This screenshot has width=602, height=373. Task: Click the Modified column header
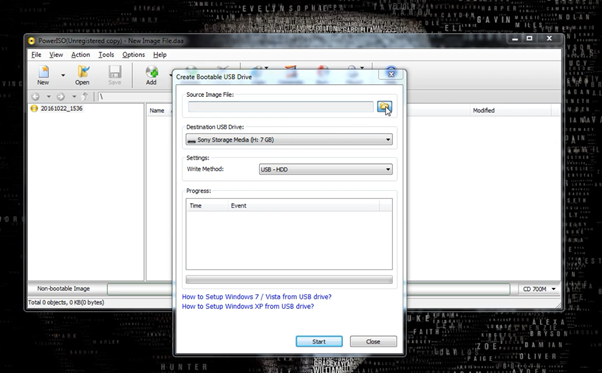click(511, 111)
